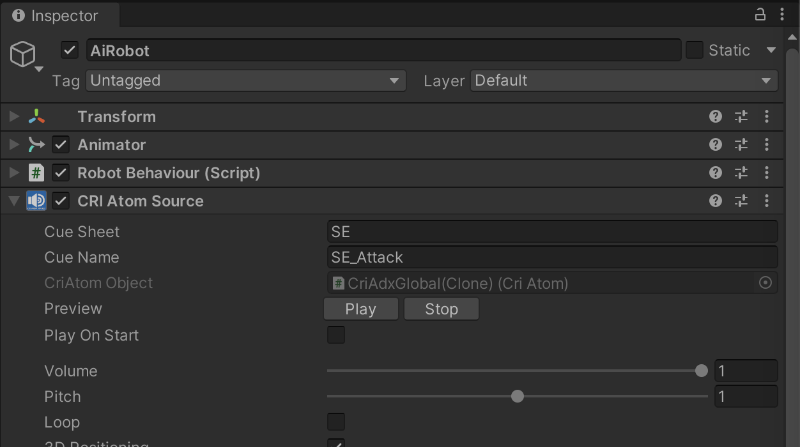Open the Tag dropdown showing Untagged
The height and width of the screenshot is (447, 800).
pyautogui.click(x=245, y=81)
